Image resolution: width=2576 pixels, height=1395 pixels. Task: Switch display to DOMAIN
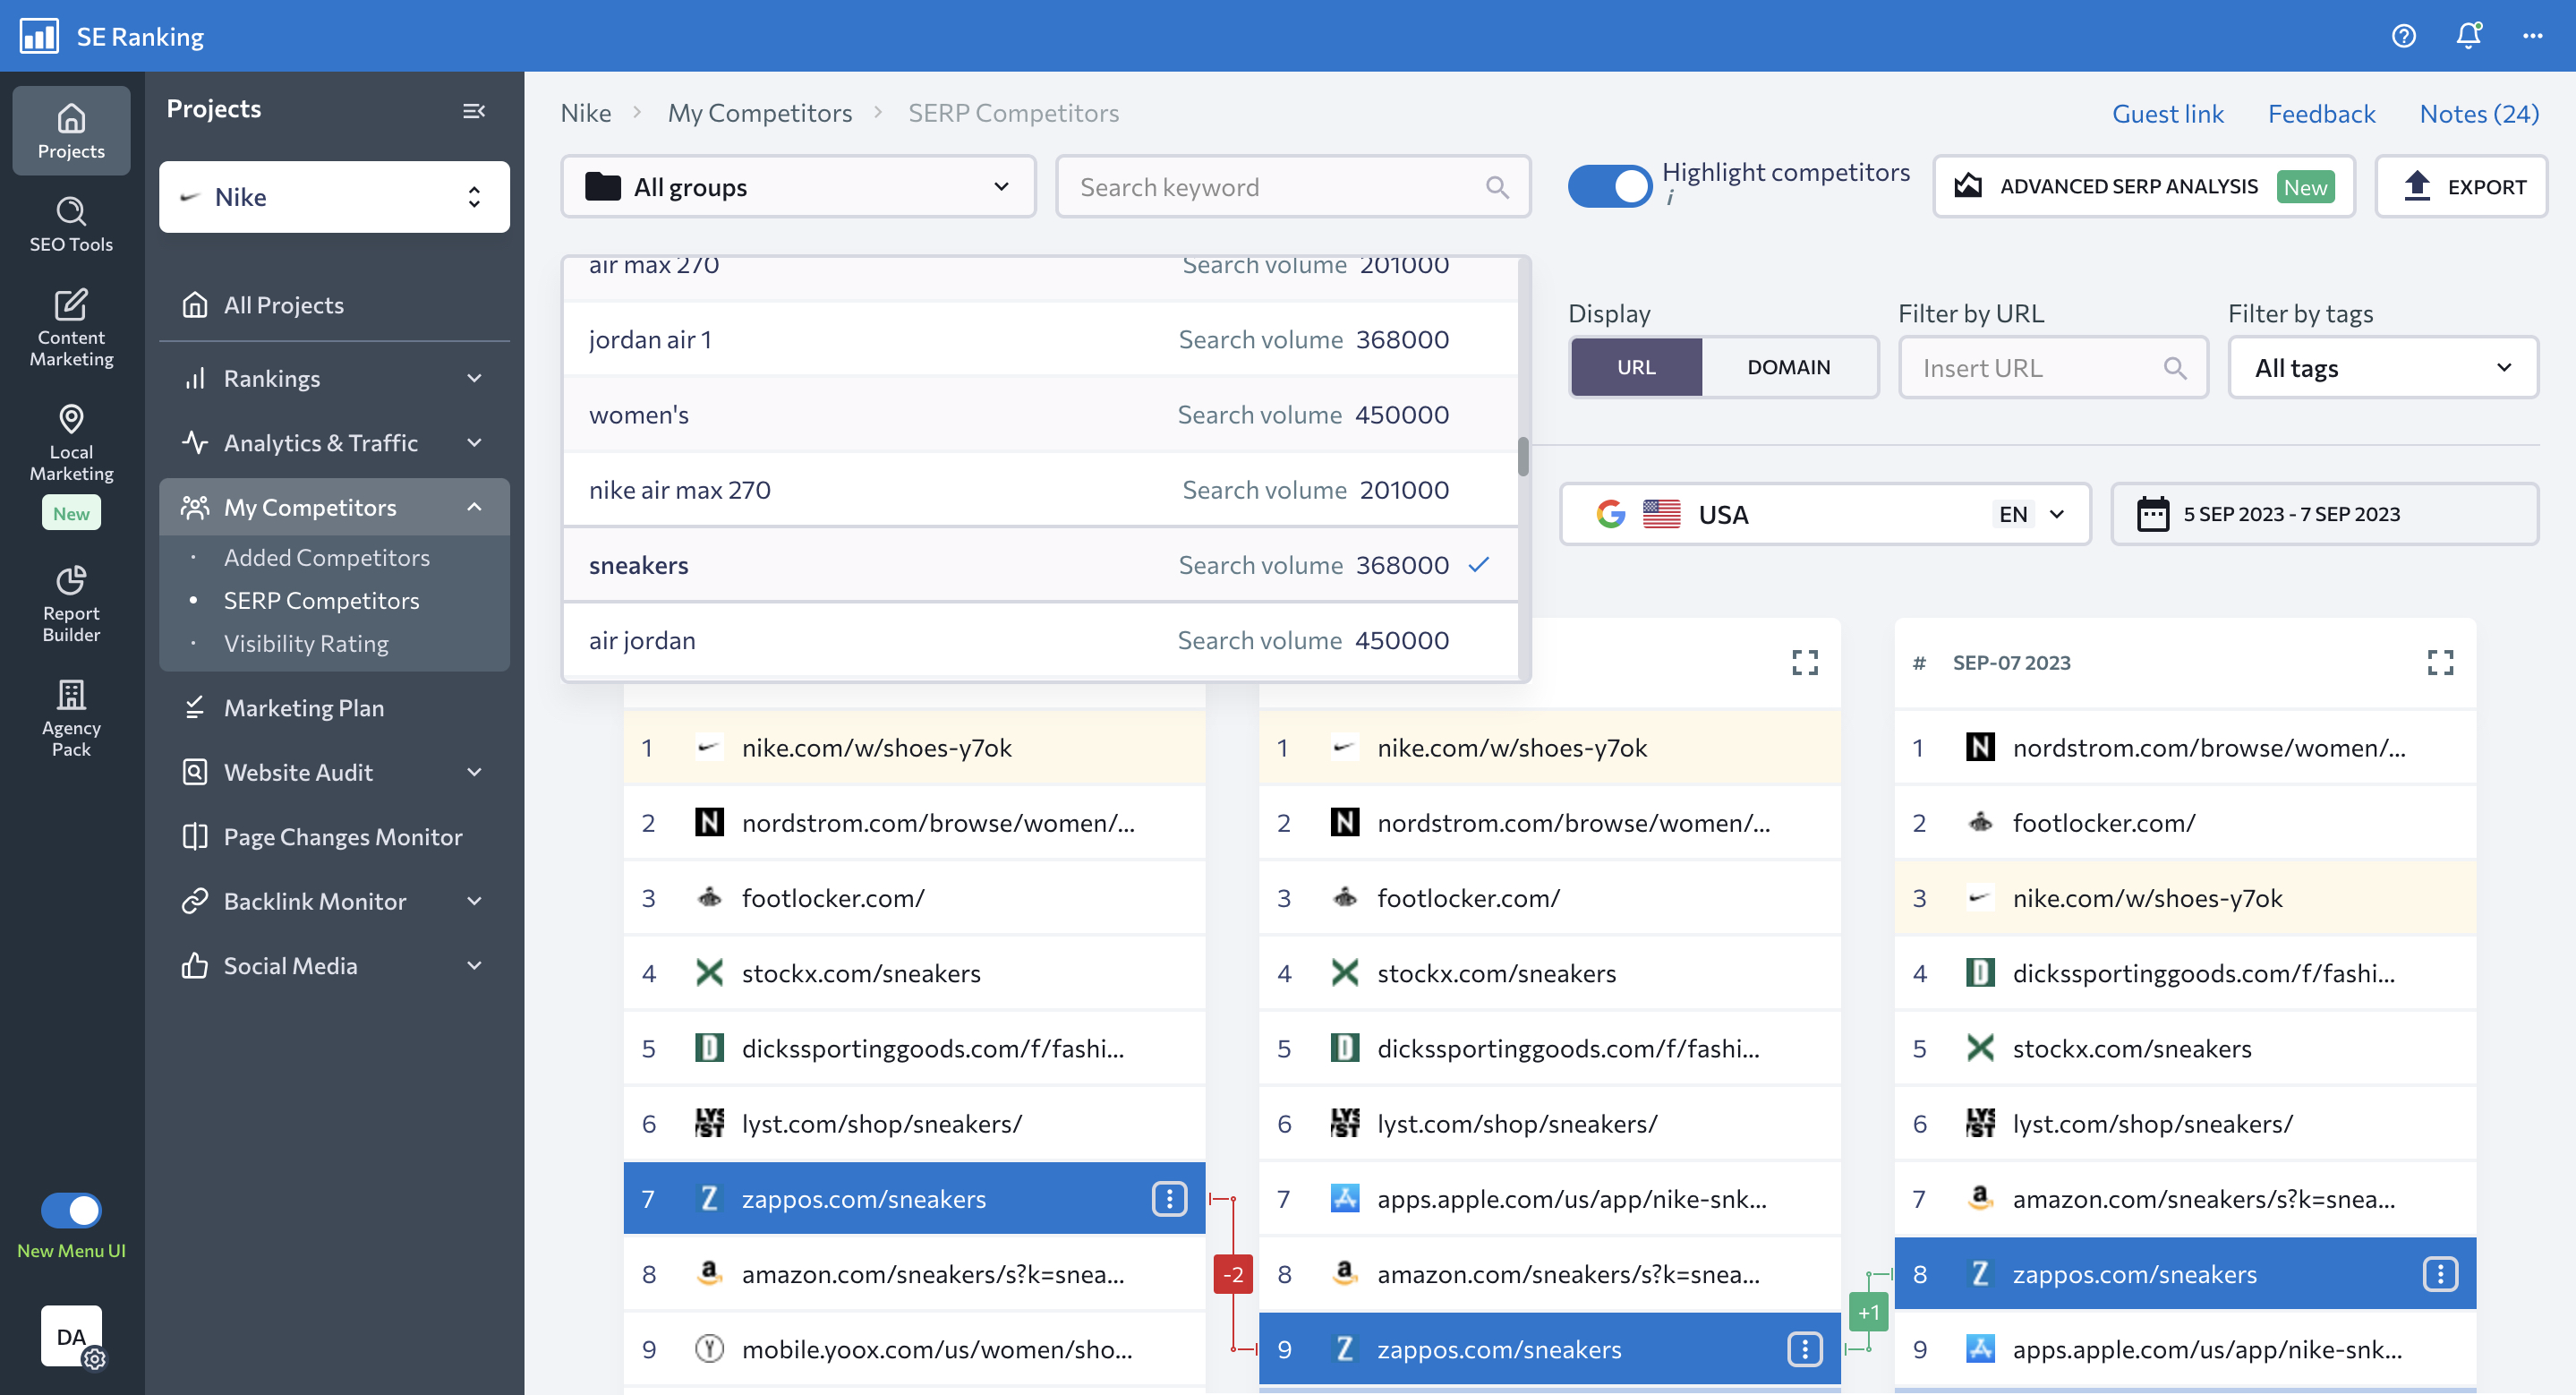[1788, 367]
